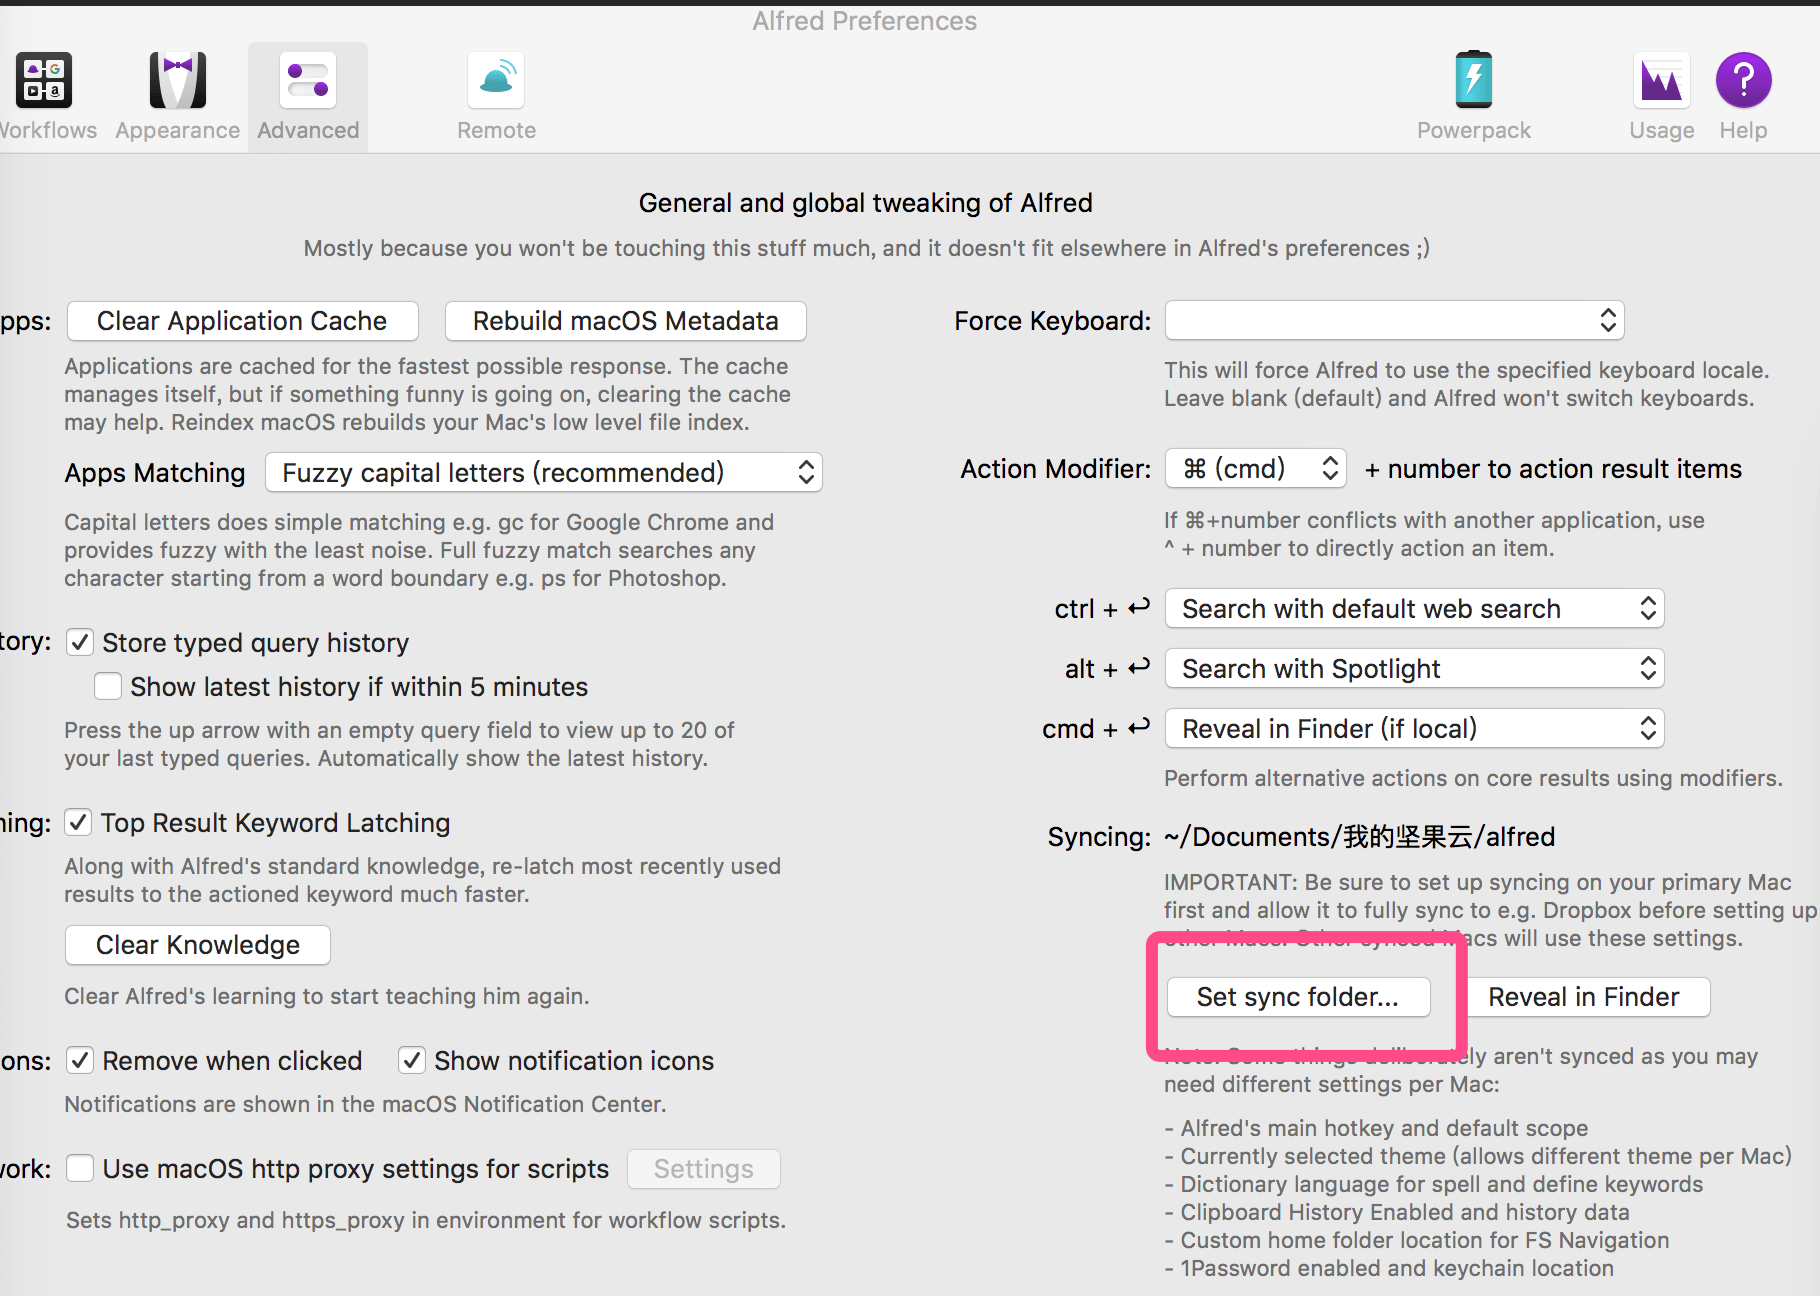Click Clear Application Cache button
Image resolution: width=1820 pixels, height=1296 pixels.
click(x=242, y=321)
